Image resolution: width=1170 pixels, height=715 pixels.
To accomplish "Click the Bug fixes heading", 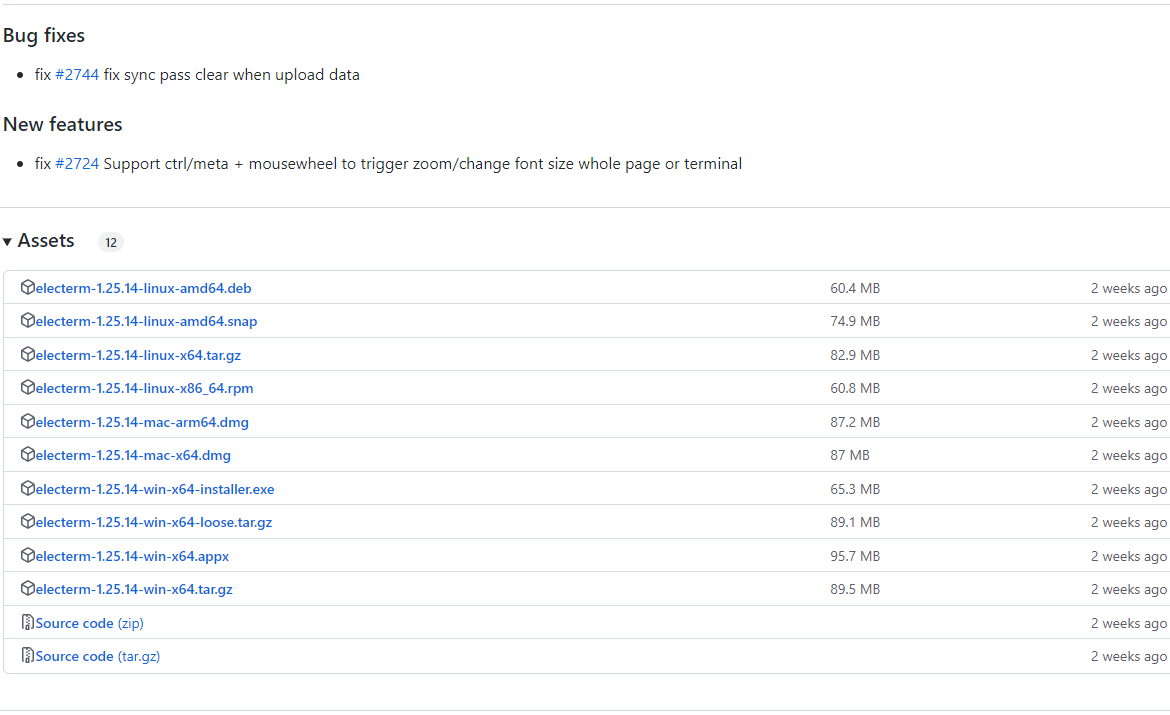I will pyautogui.click(x=44, y=35).
